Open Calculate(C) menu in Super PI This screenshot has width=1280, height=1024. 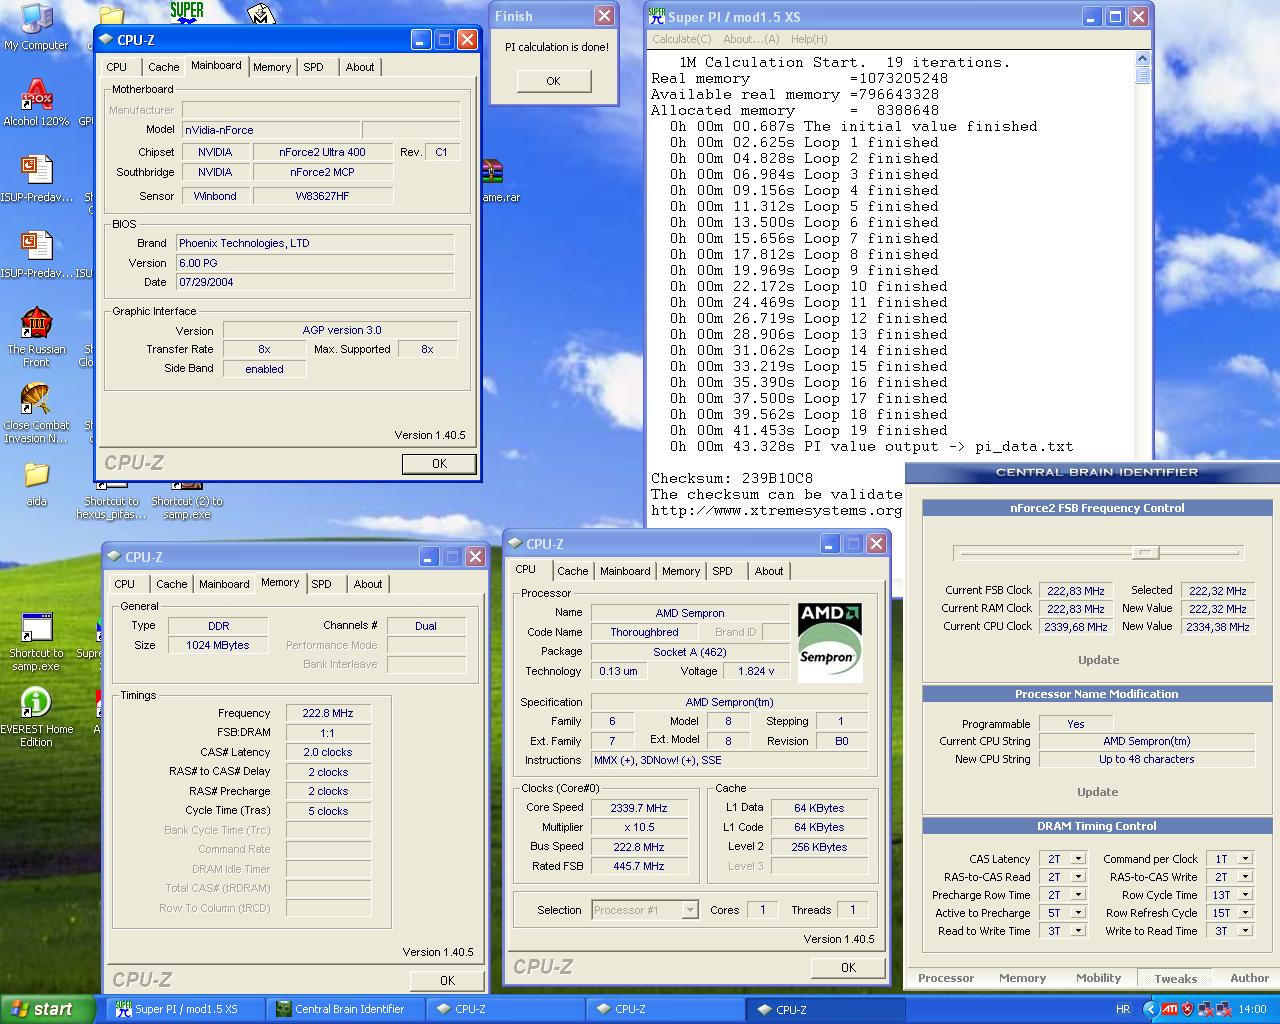[x=682, y=39]
